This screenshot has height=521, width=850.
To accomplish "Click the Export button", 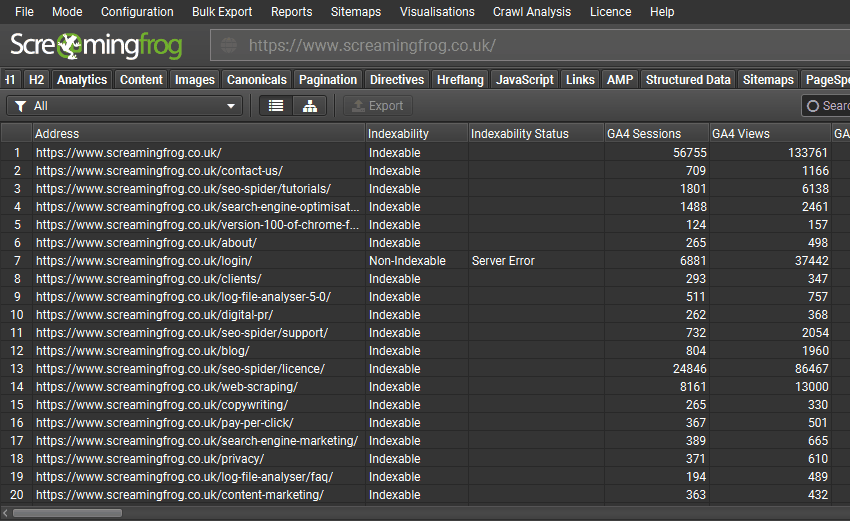I will click(x=378, y=106).
